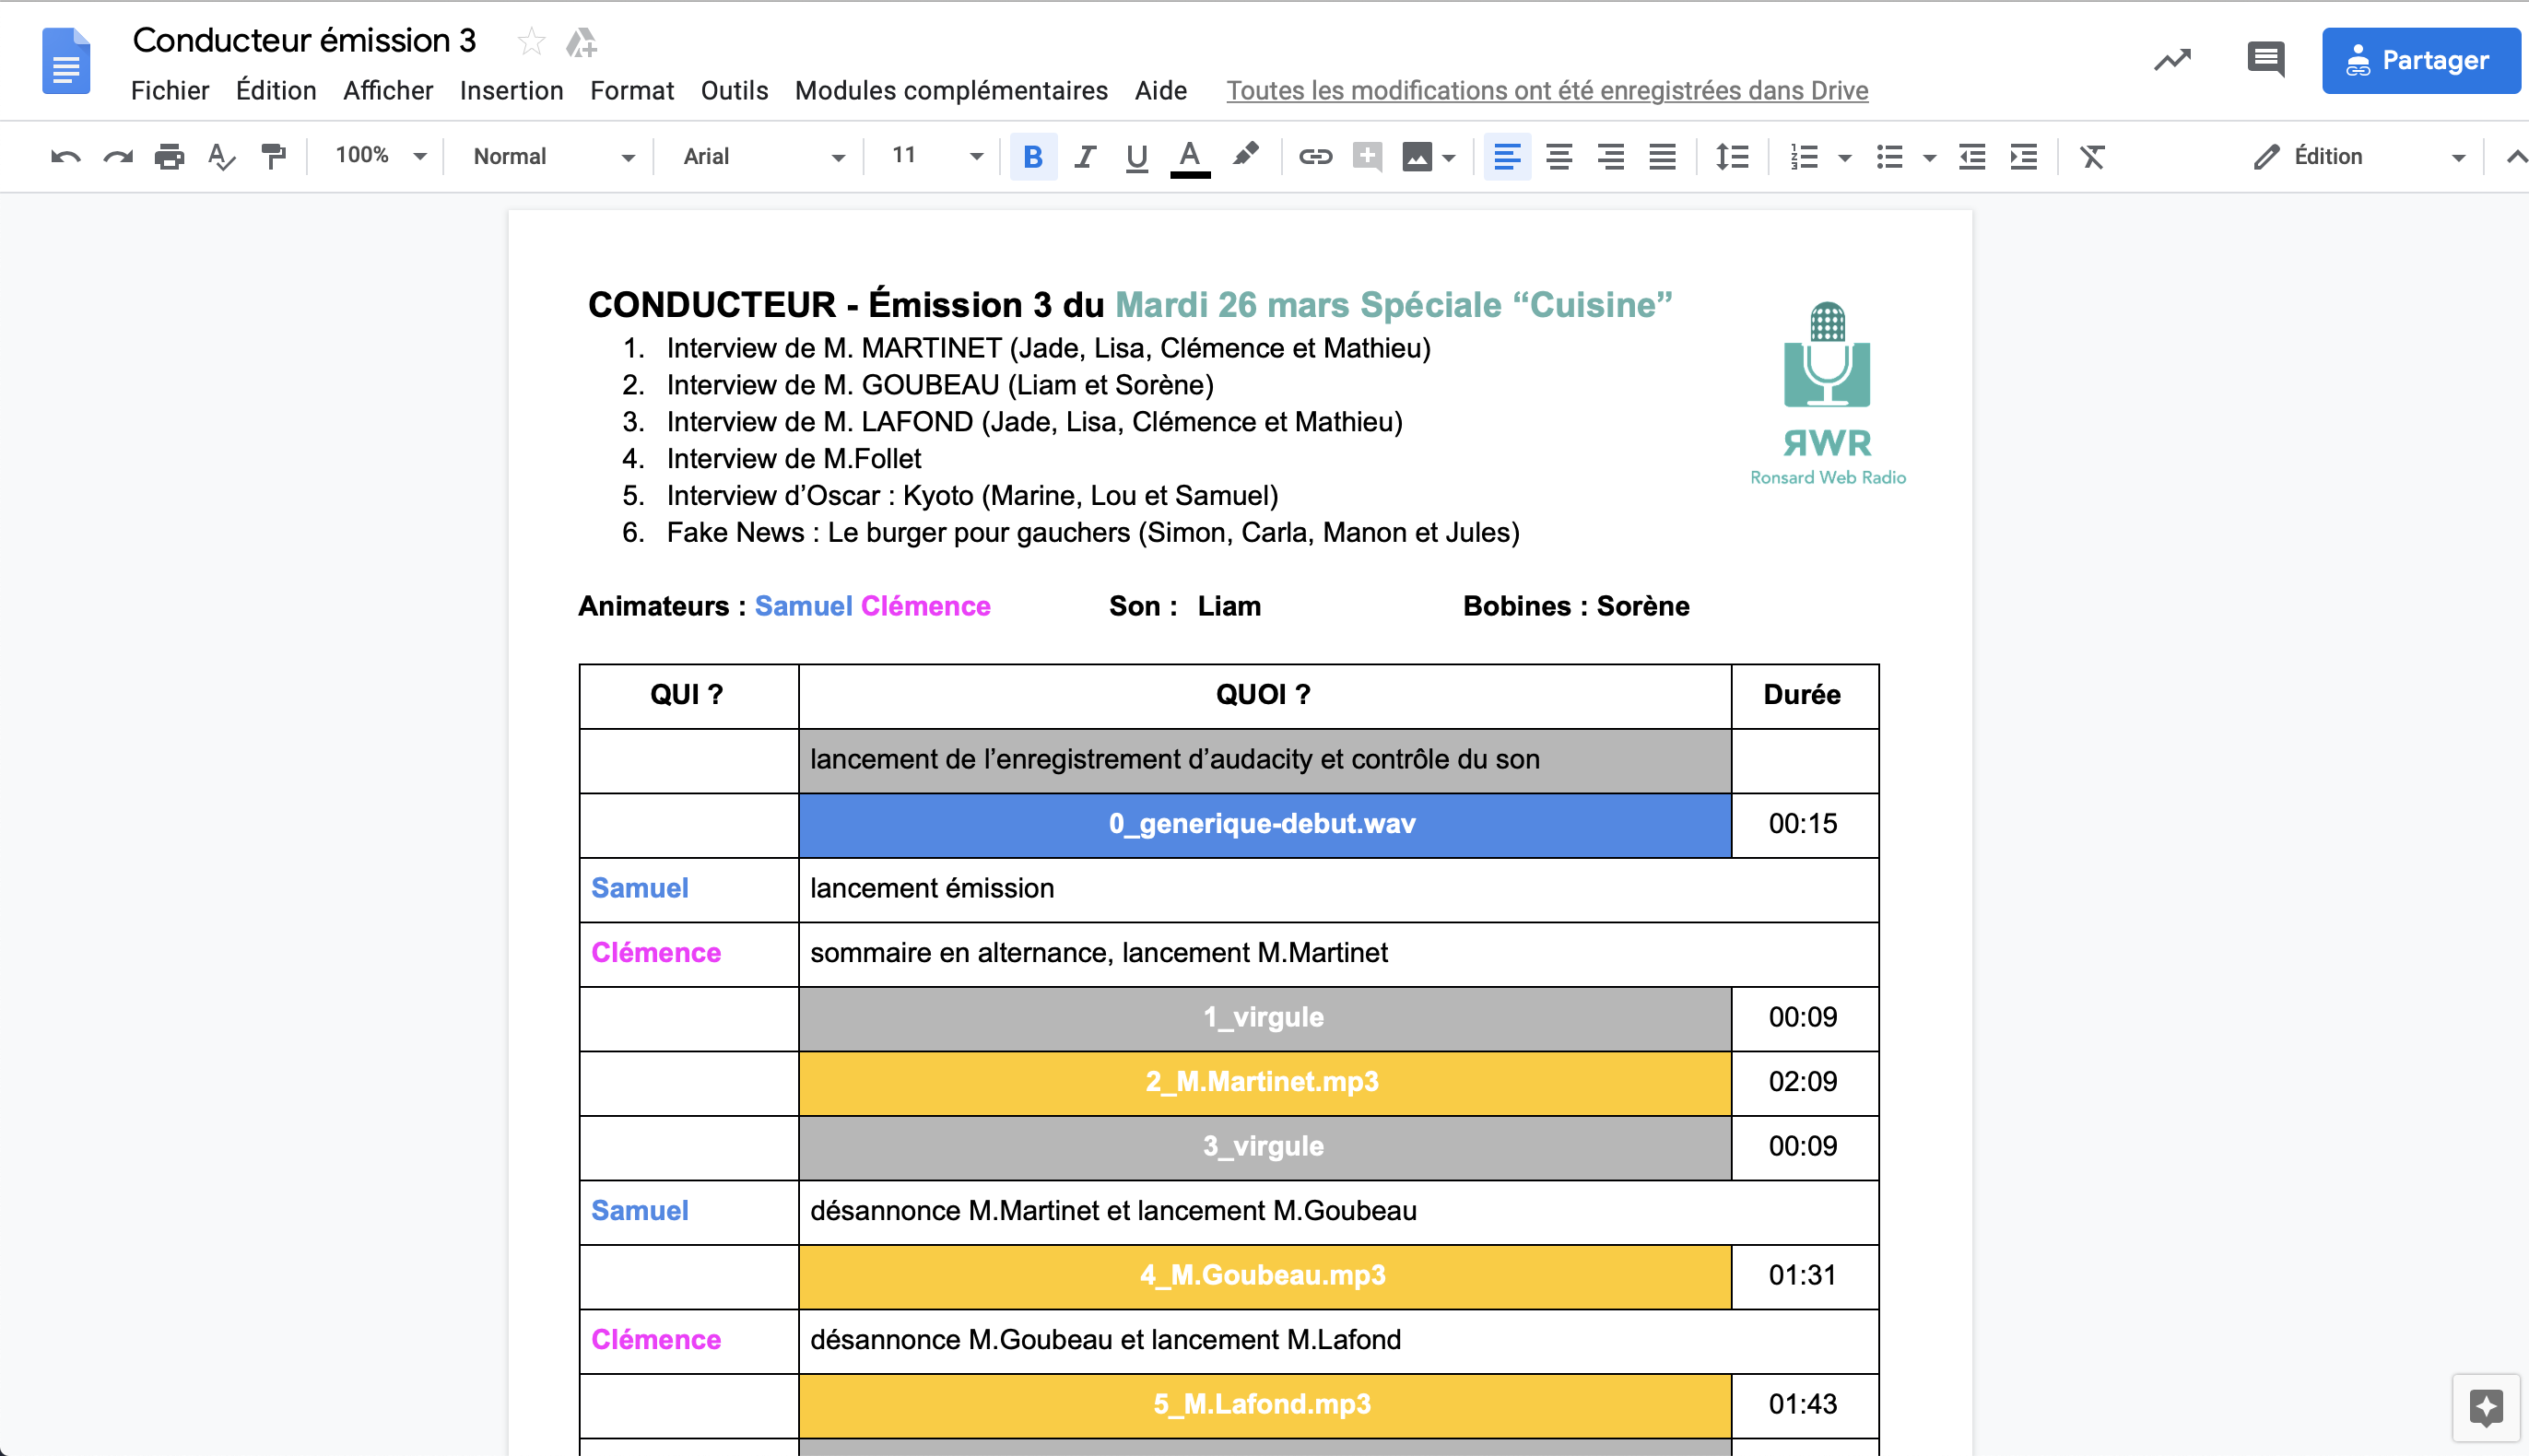Viewport: 2529px width, 1456px height.
Task: Toggle italic formatting
Action: coord(1085,157)
